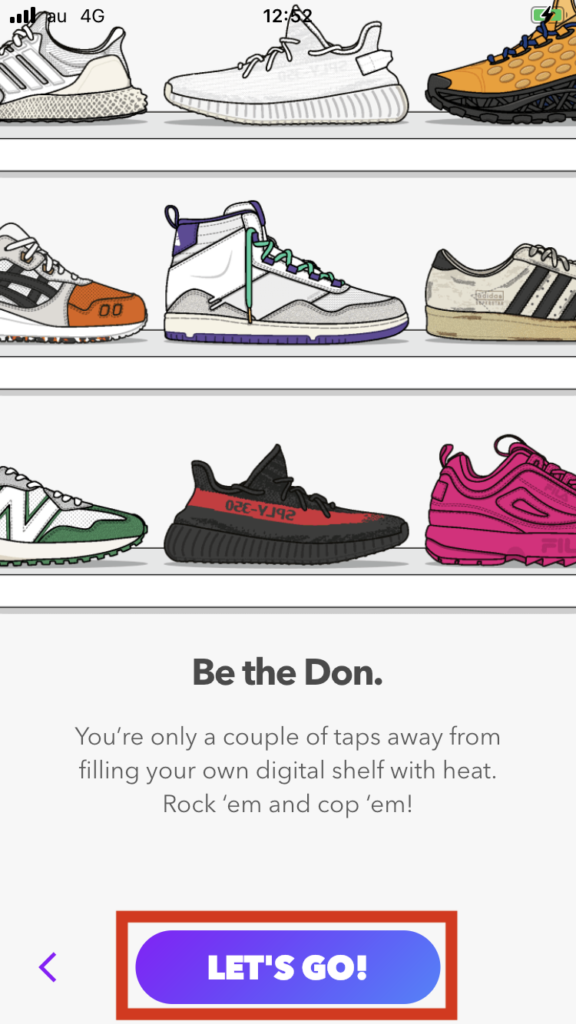Choose the purple-trimmed Reebok high-top sneaker
The width and height of the screenshot is (576, 1024).
286,271
